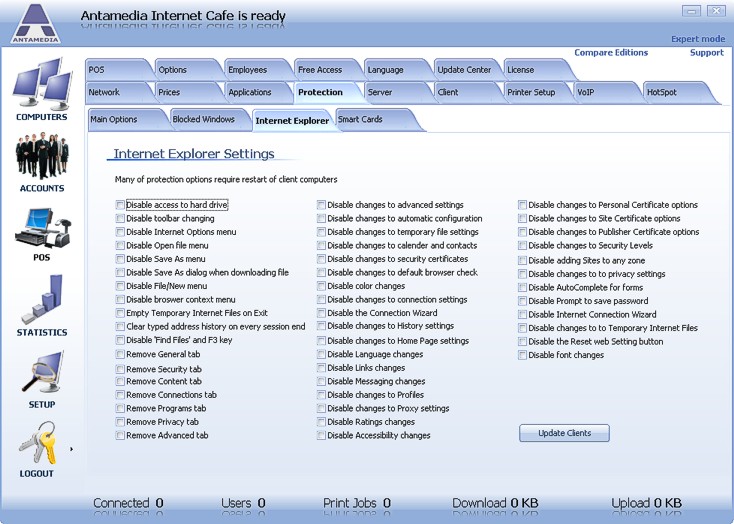This screenshot has height=524, width=734.
Task: Select the Internet Explorer sub-tab
Action: (x=293, y=121)
